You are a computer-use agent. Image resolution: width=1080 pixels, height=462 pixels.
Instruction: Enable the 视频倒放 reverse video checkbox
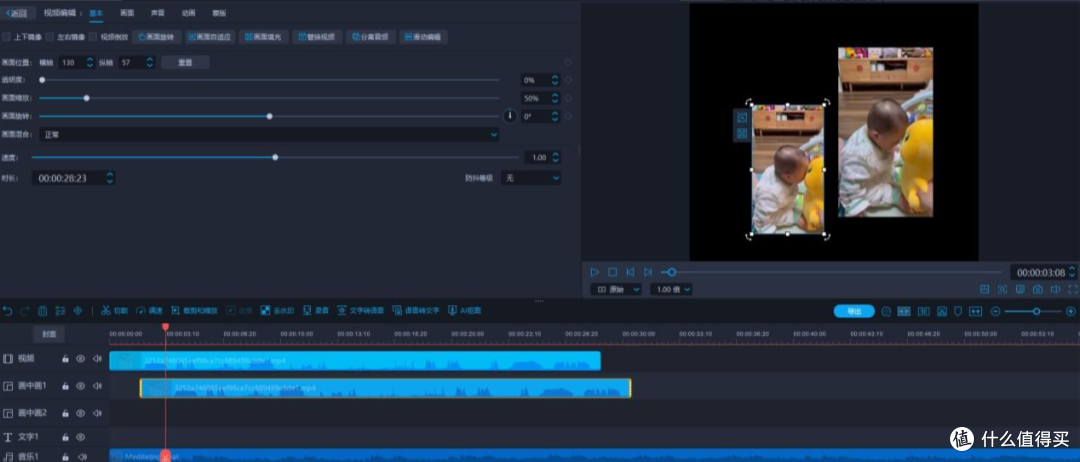(93, 37)
